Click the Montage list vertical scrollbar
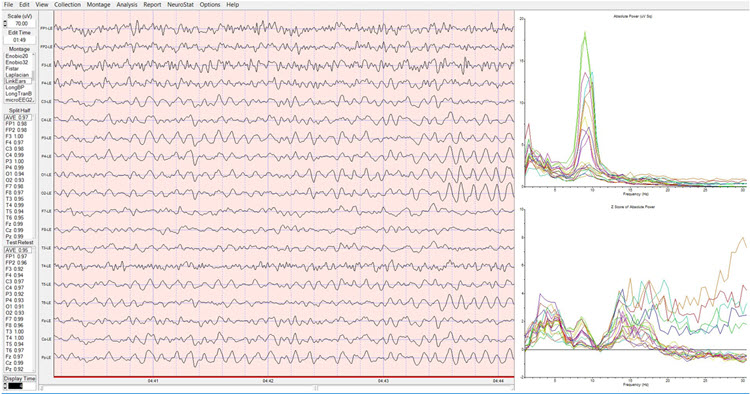The height and width of the screenshot is (394, 750). point(33,78)
